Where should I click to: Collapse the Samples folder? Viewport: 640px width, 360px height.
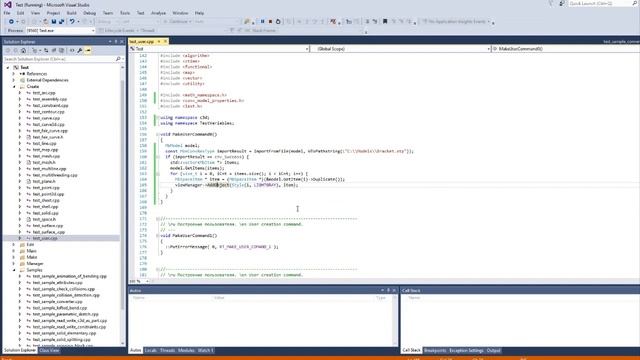pyautogui.click(x=13, y=270)
